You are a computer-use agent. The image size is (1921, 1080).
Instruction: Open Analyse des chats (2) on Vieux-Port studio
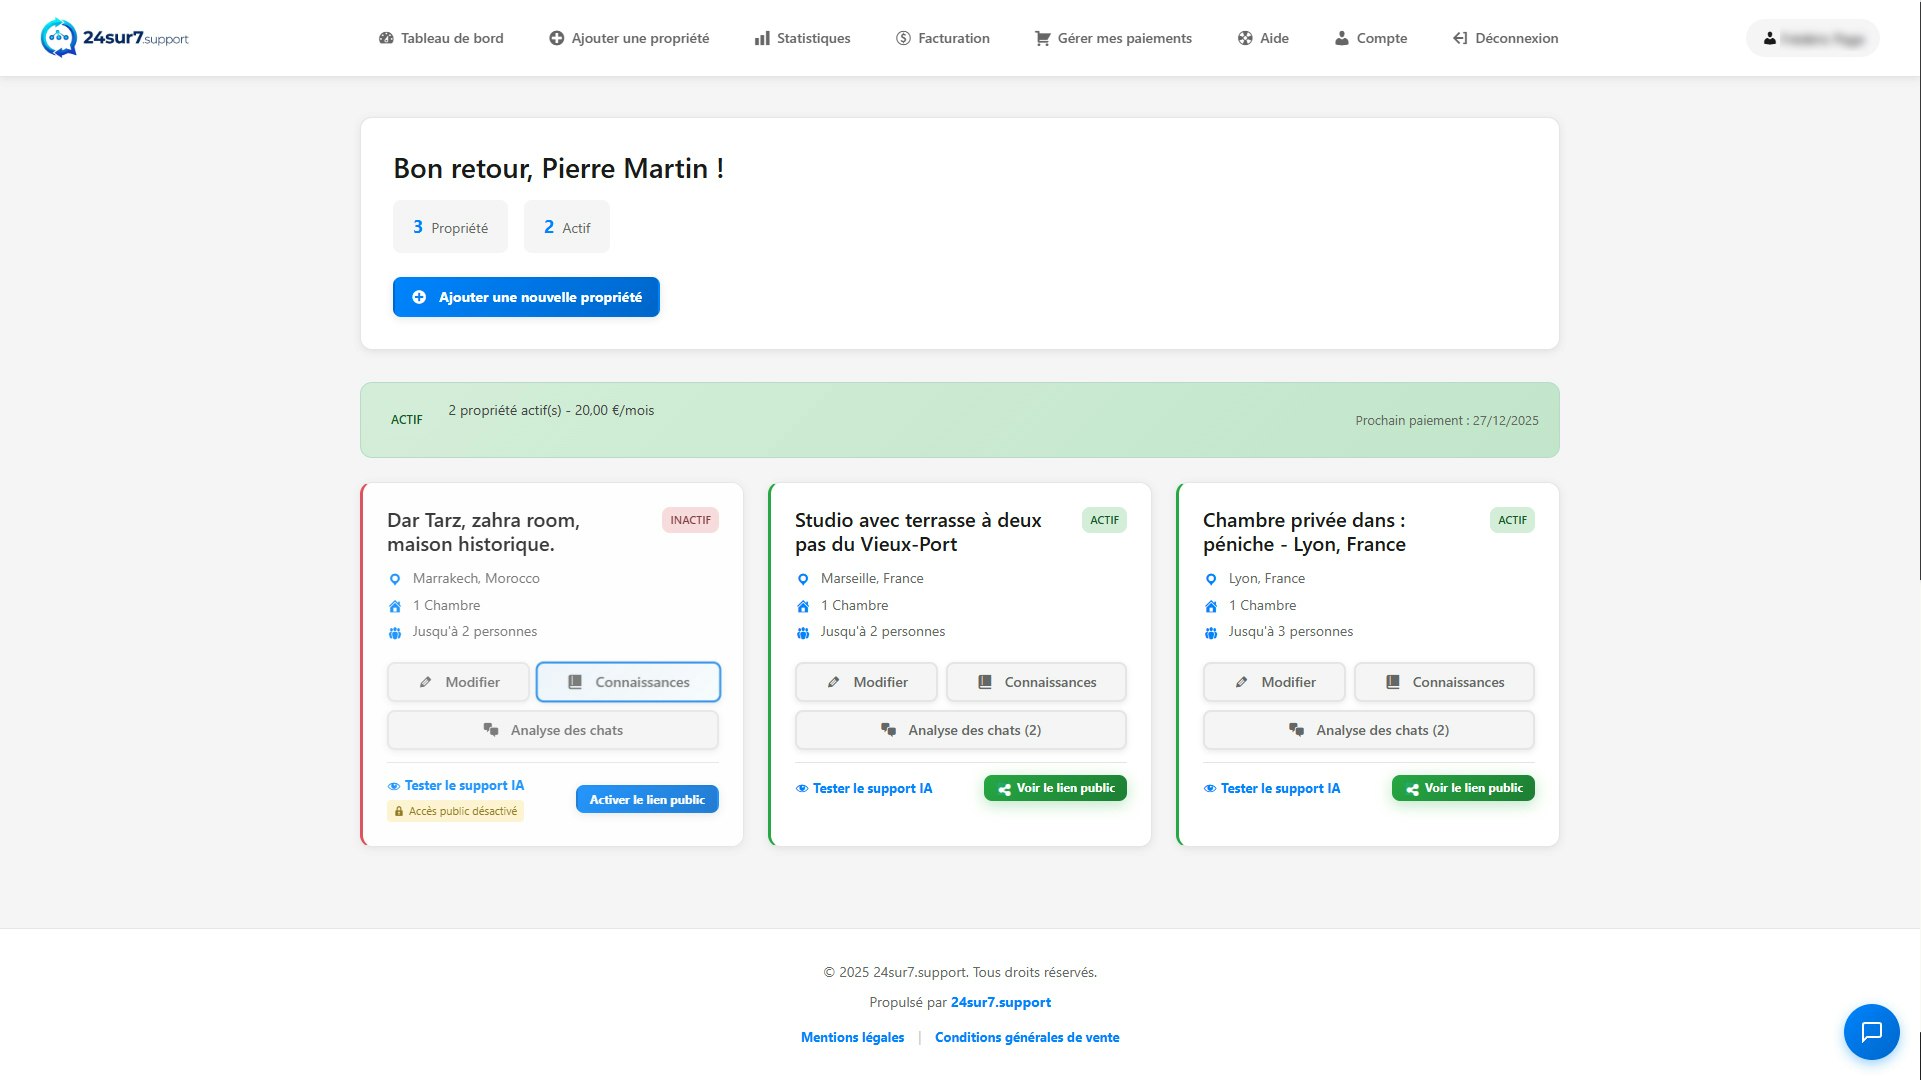[960, 730]
